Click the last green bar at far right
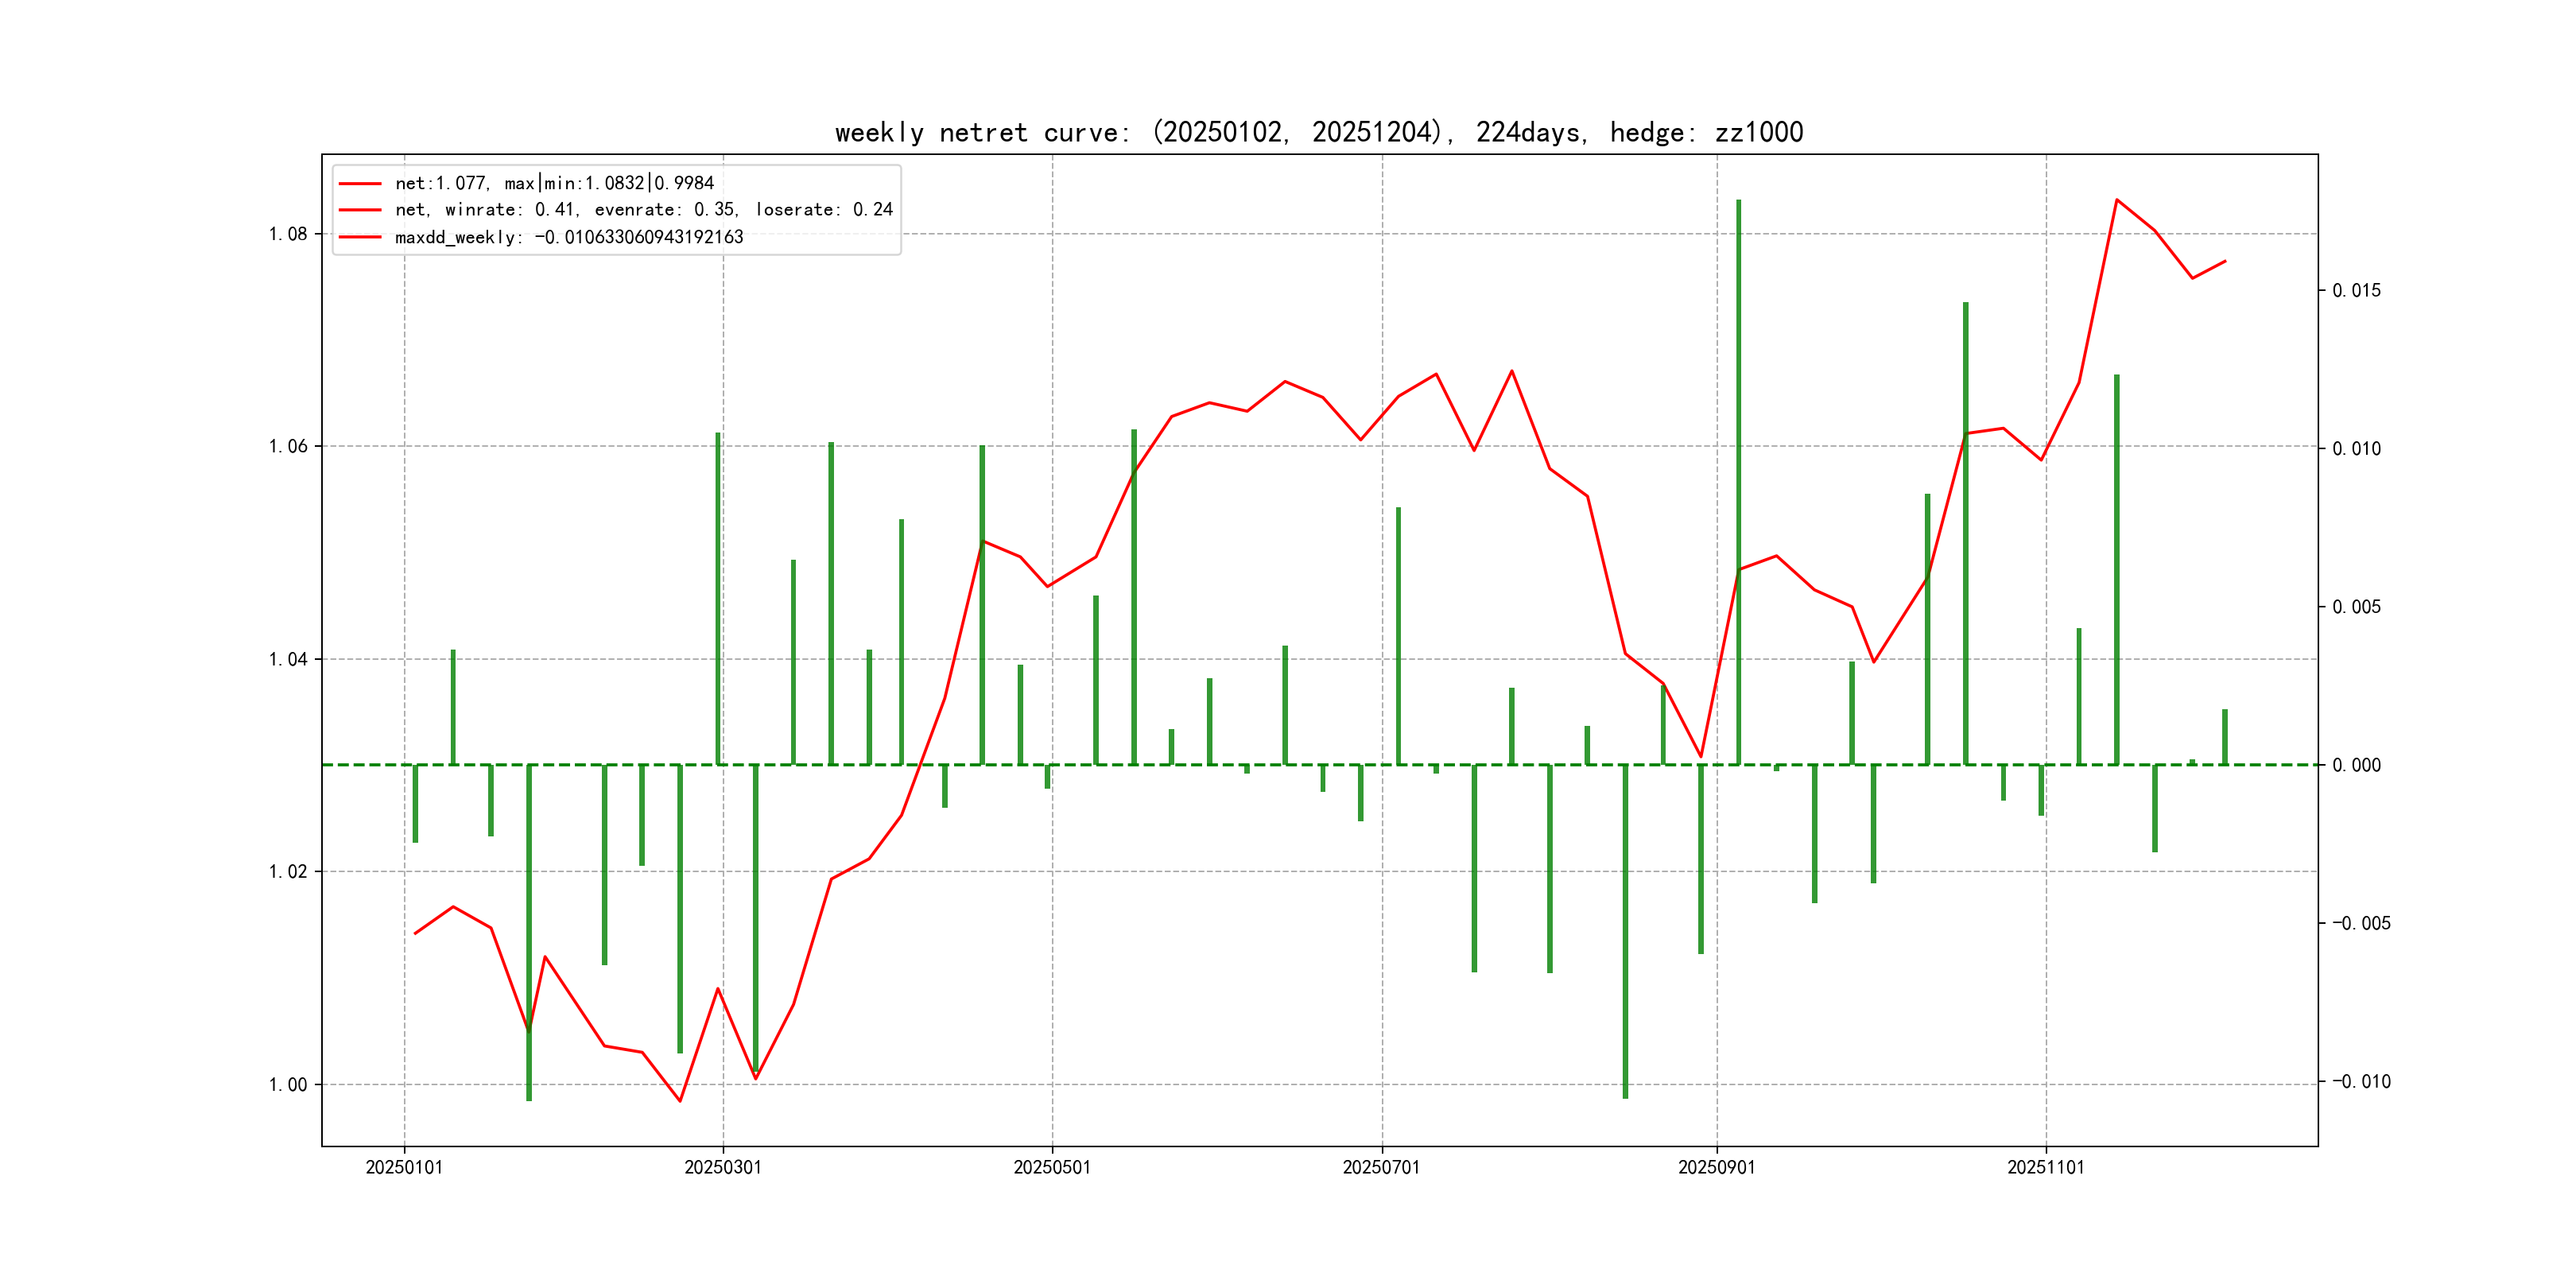2576x1288 pixels. pyautogui.click(x=2225, y=737)
